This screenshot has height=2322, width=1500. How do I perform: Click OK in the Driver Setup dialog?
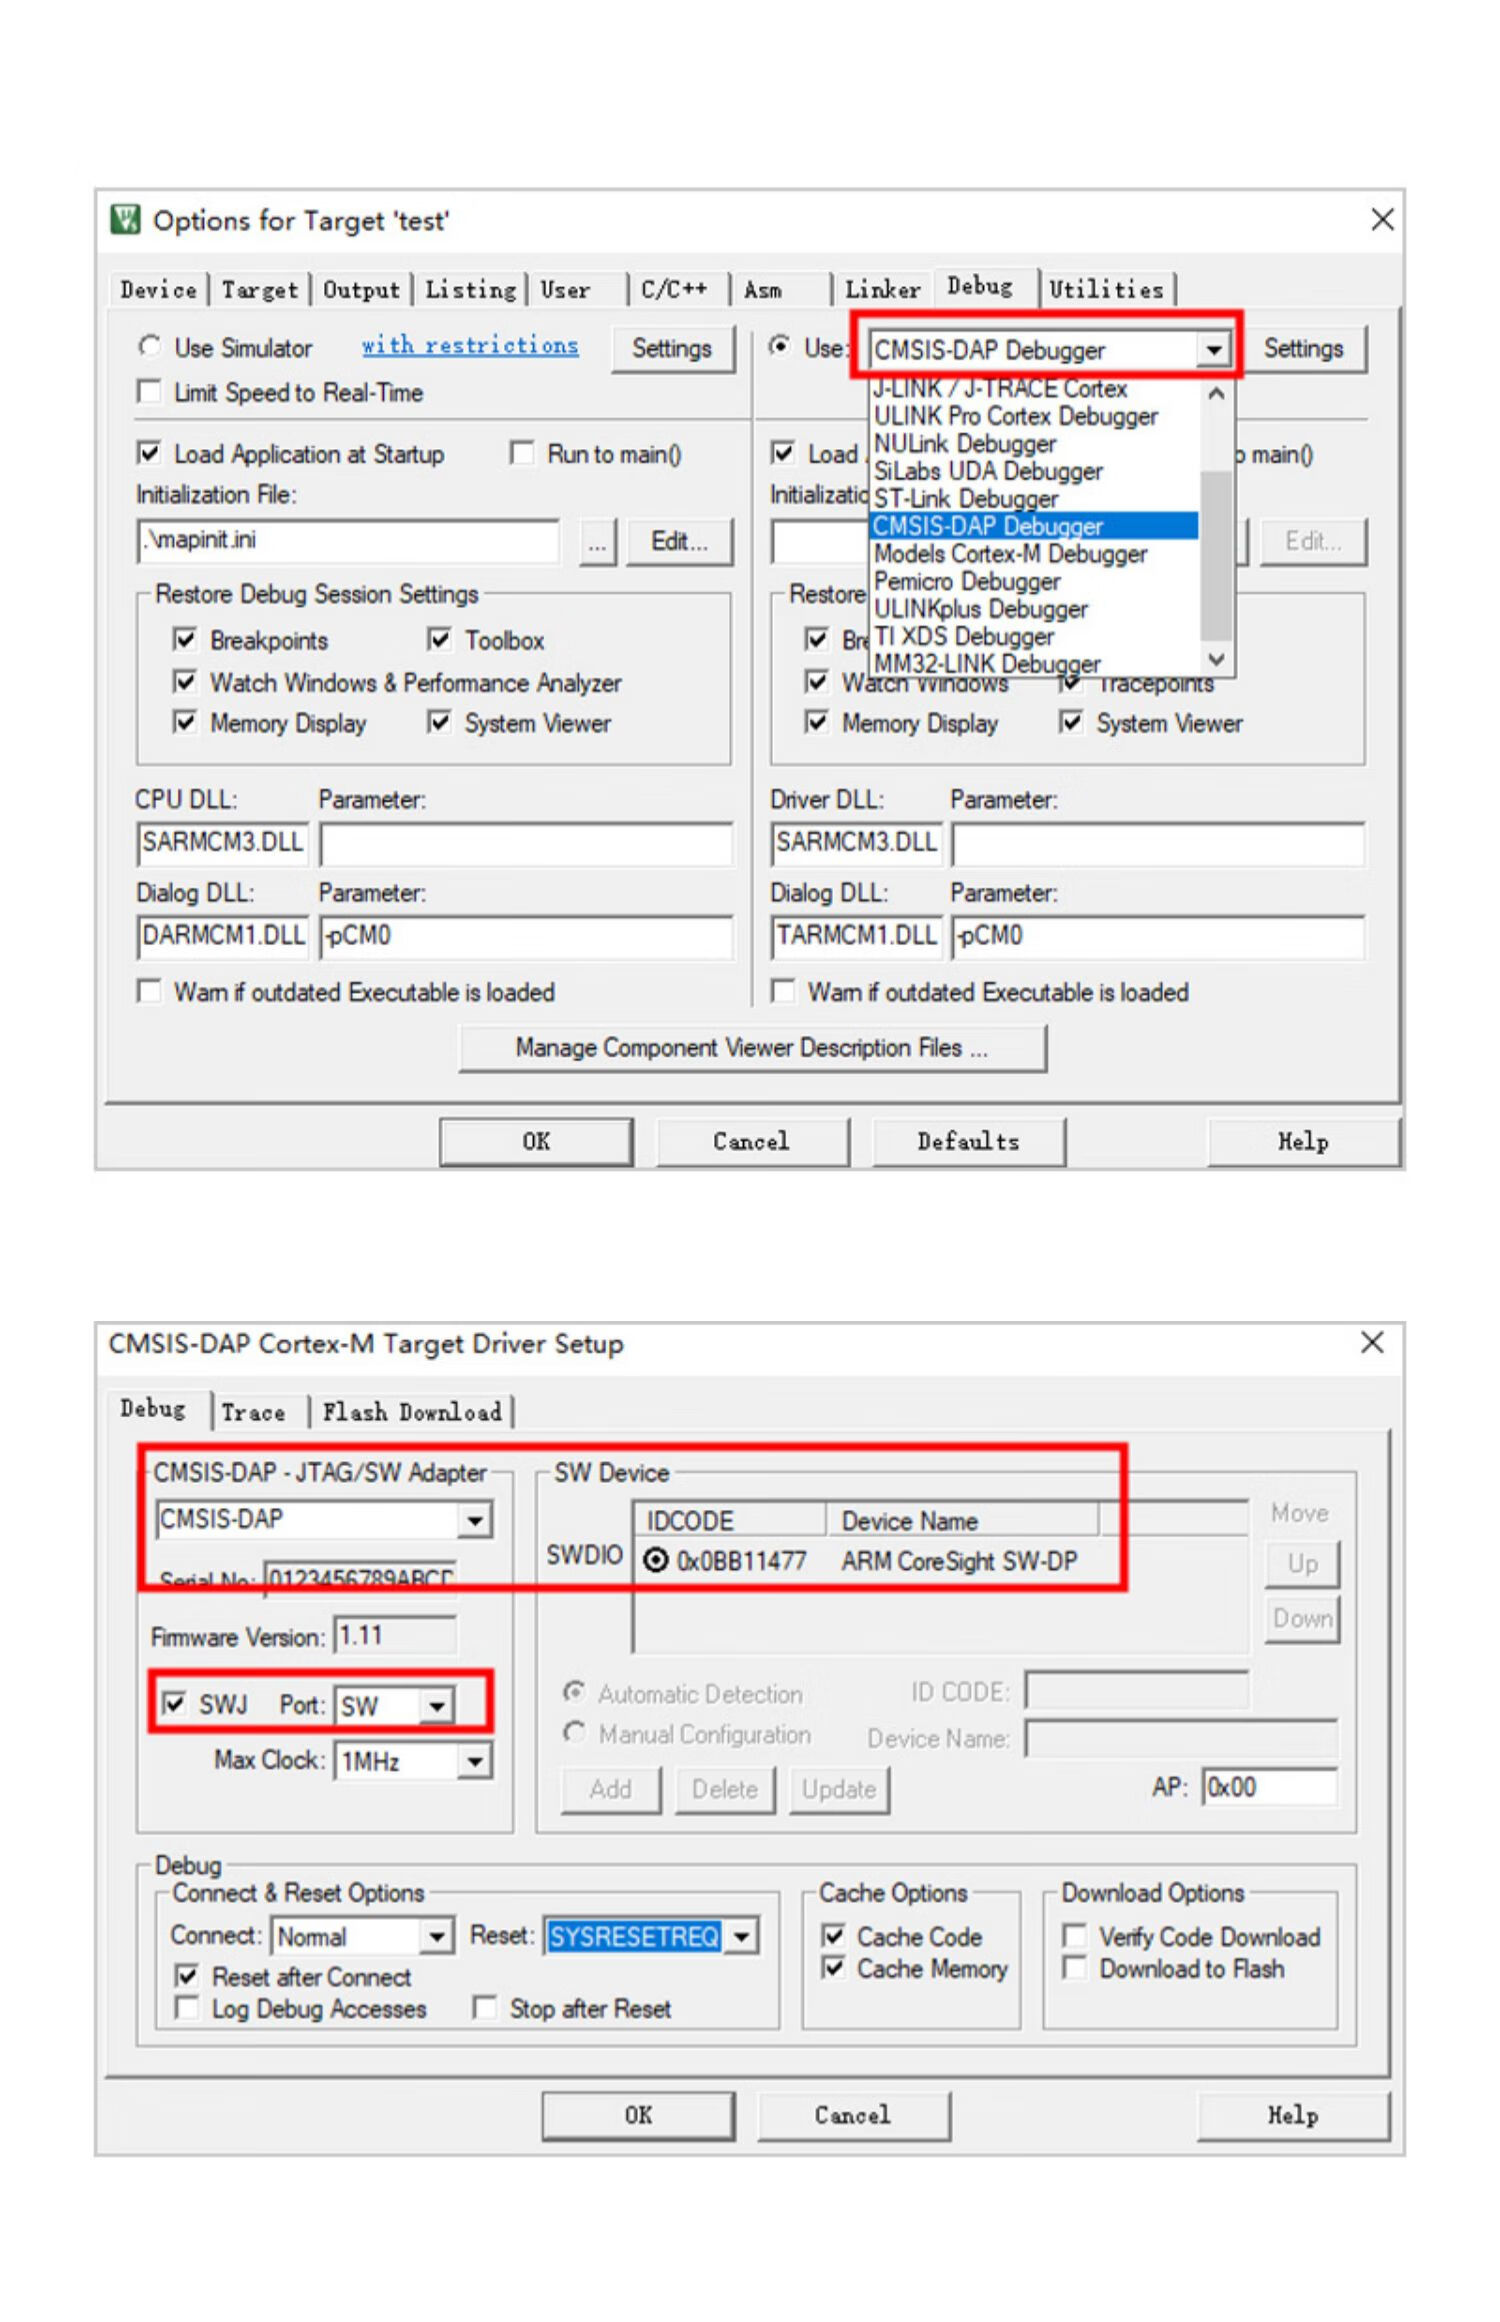click(638, 2115)
